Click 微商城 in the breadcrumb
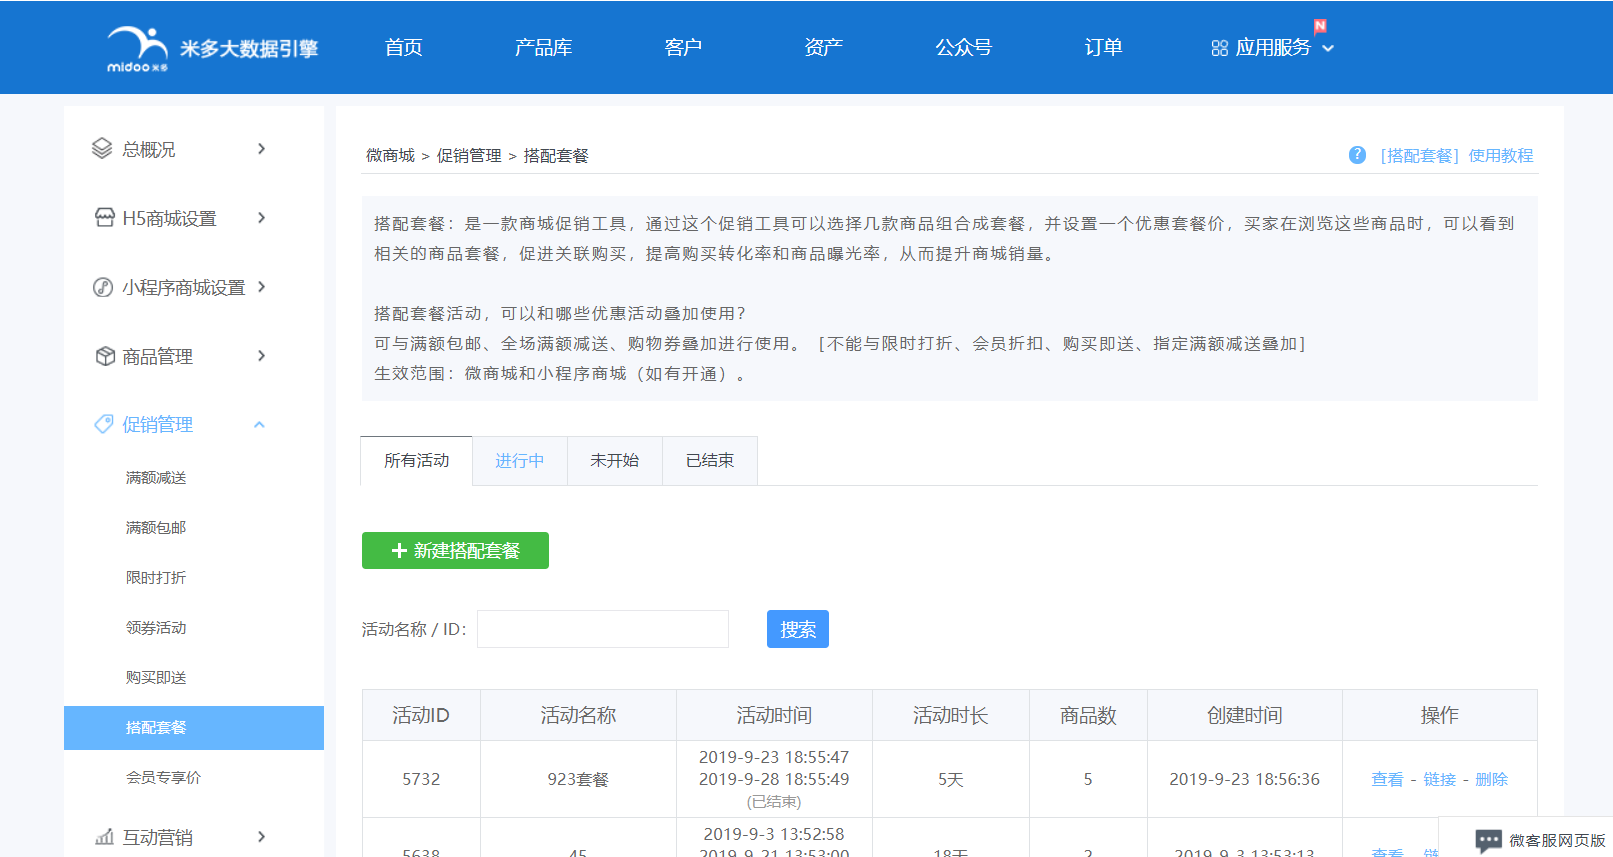The width and height of the screenshot is (1613, 857). (x=390, y=155)
